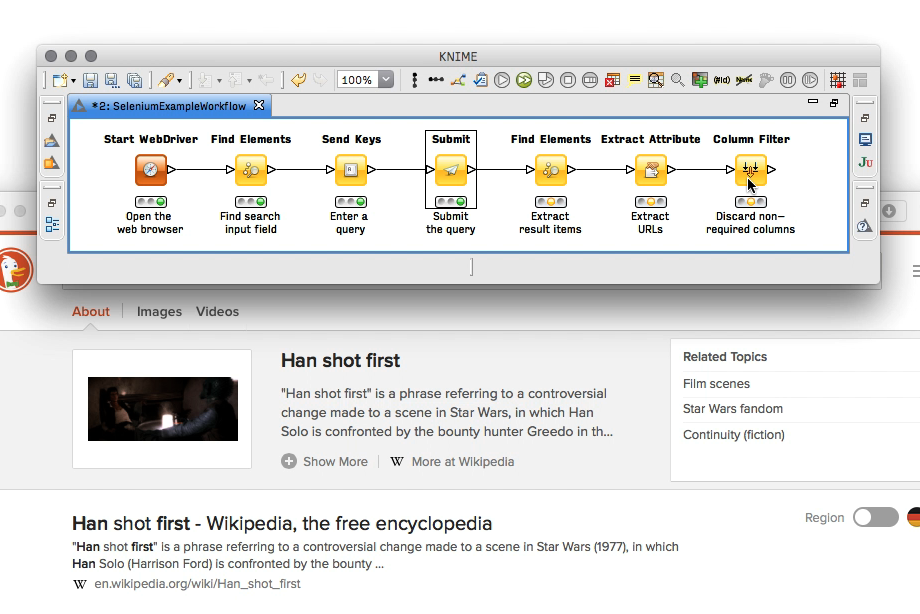Click the grid settings toolbar icon
Image resolution: width=920 pixels, height=614 pixels.
[x=838, y=80]
